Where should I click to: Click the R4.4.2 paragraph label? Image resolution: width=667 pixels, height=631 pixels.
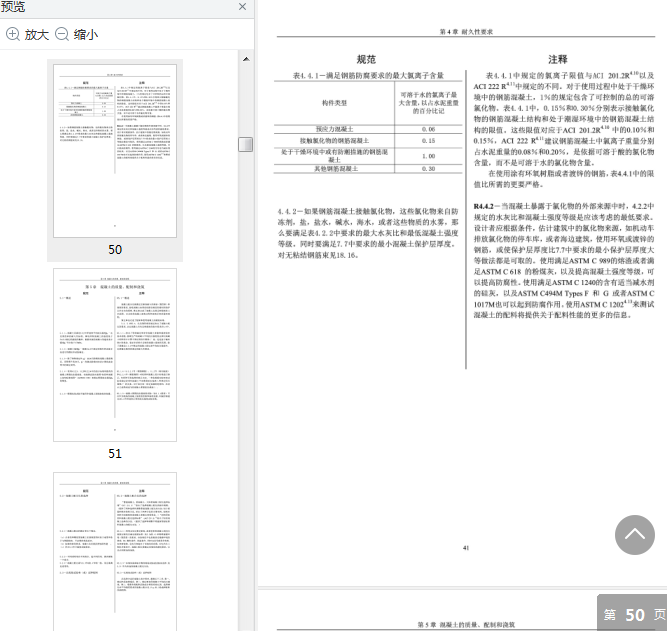pos(484,206)
